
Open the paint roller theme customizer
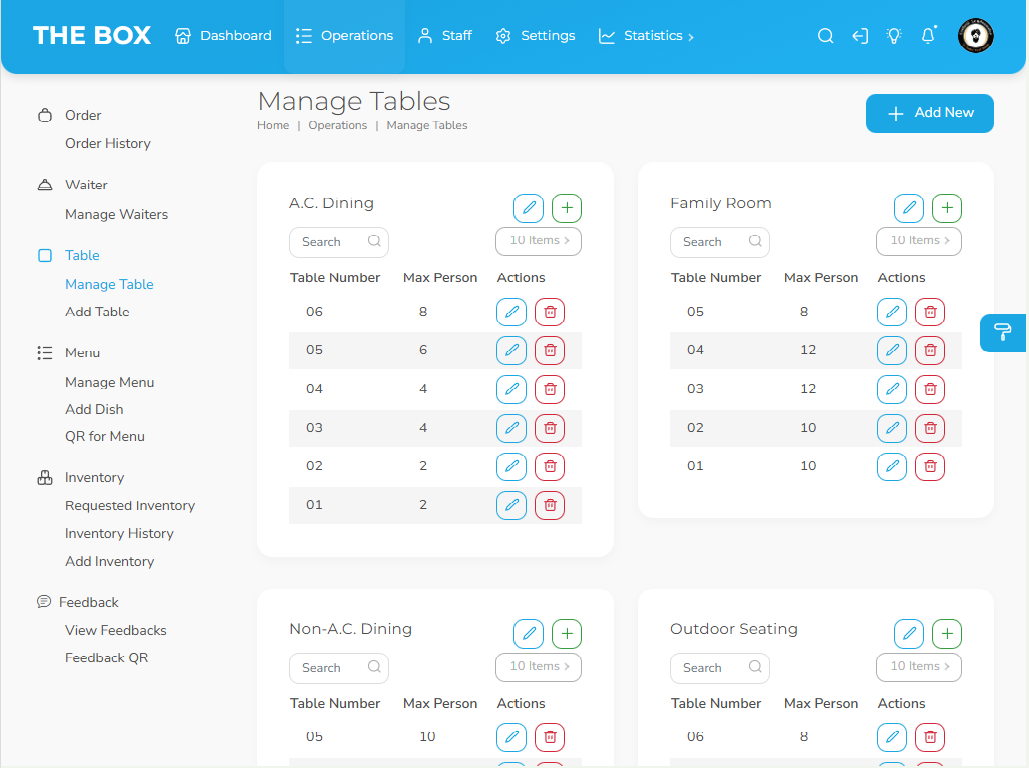[1003, 333]
